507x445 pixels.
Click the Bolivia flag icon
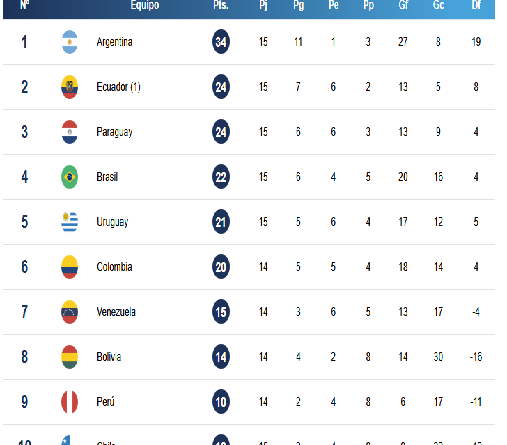point(69,357)
